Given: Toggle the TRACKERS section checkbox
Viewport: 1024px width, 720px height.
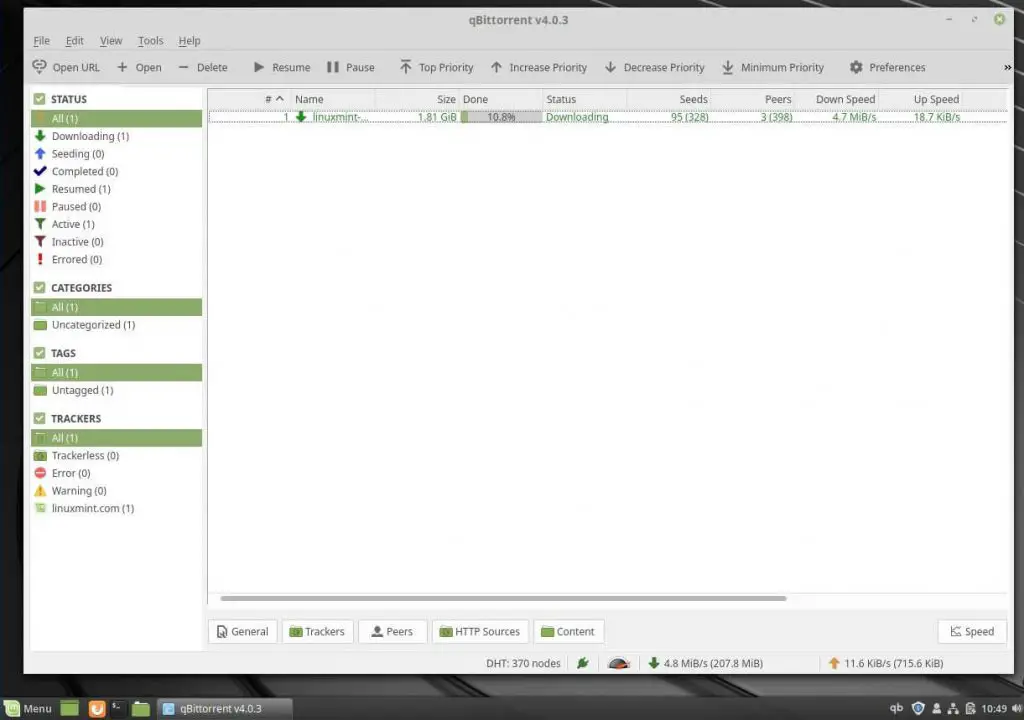Looking at the screenshot, I should [x=40, y=418].
